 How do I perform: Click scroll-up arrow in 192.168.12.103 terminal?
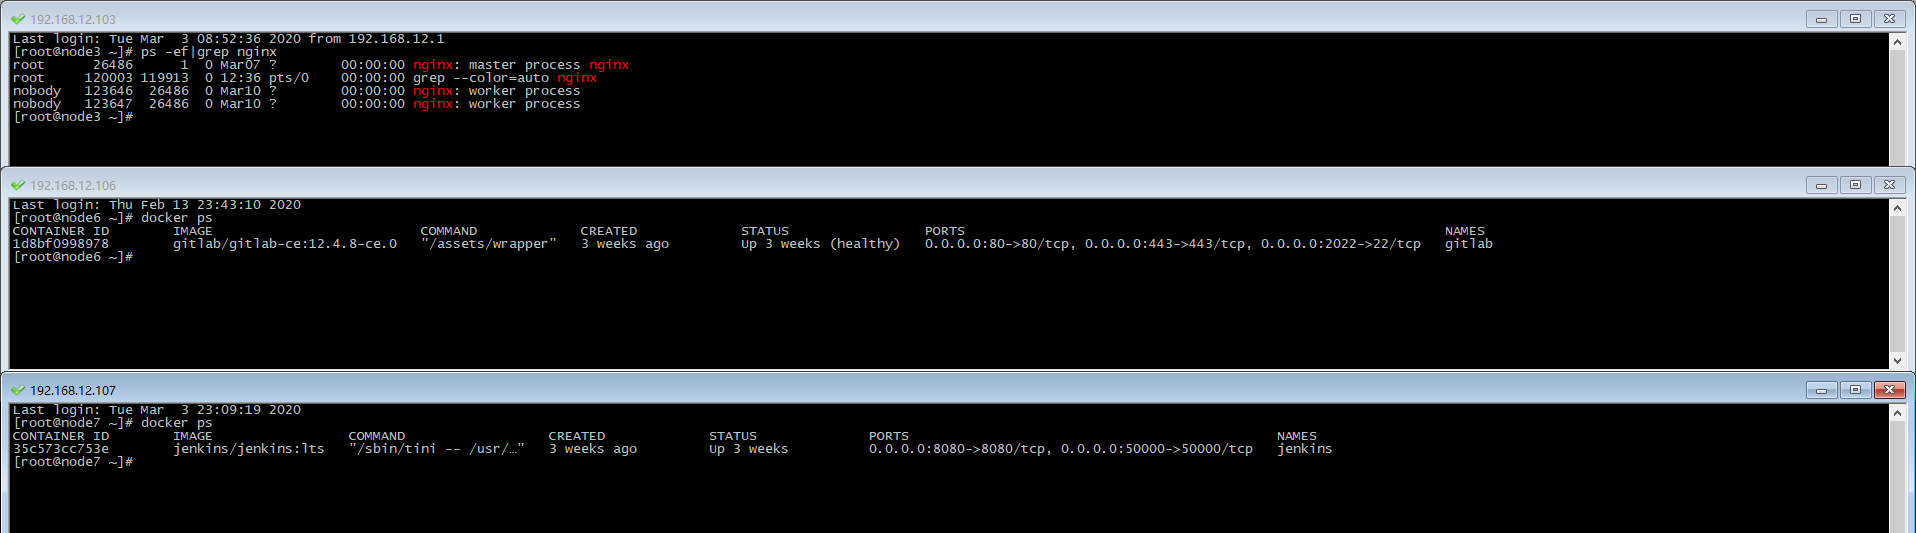(x=1897, y=42)
